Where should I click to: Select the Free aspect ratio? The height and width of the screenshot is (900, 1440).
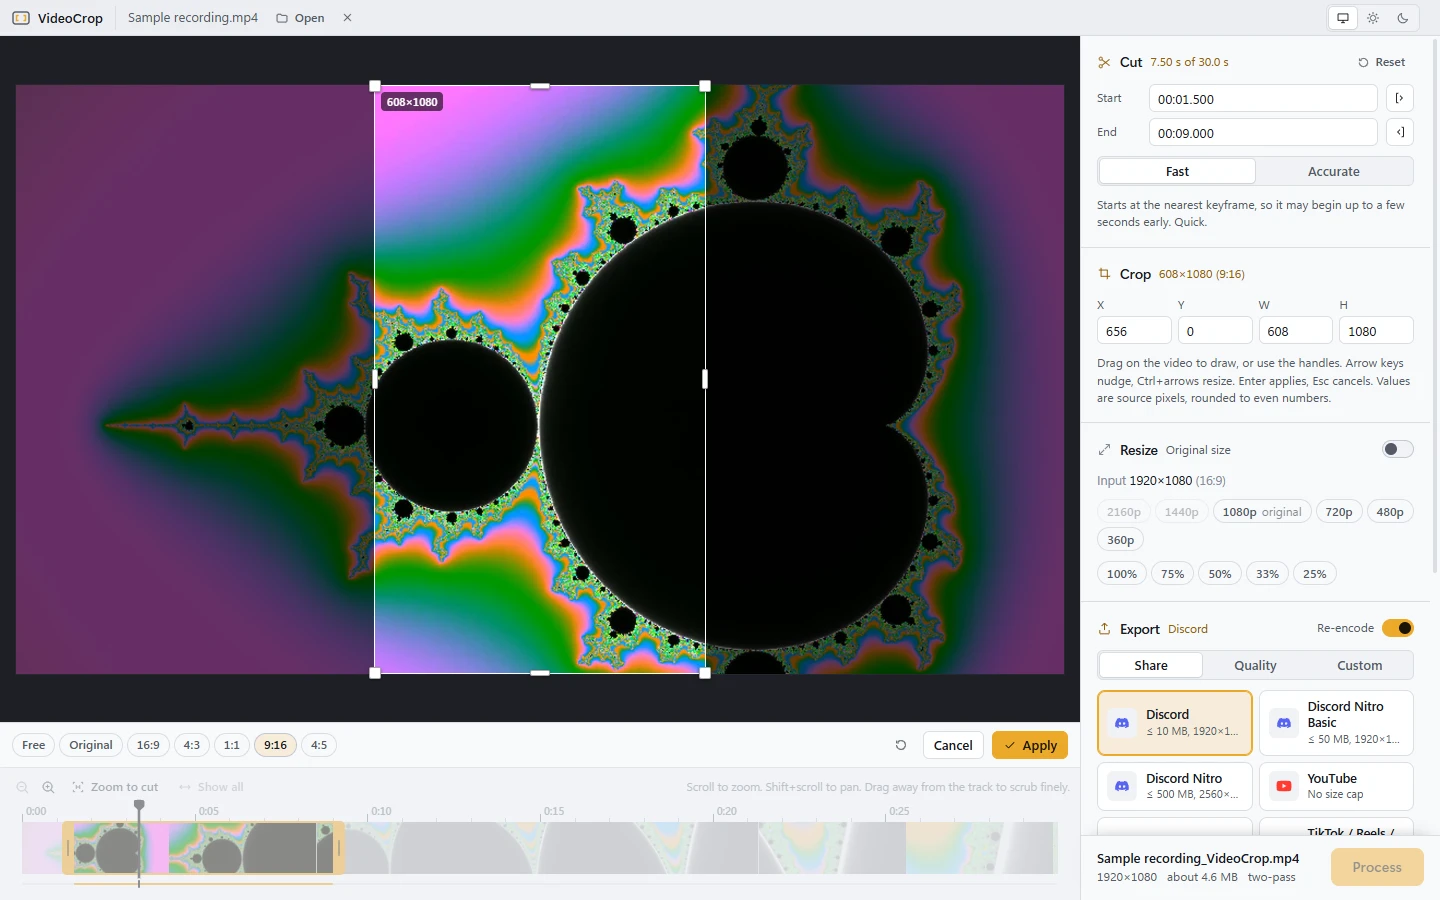(33, 745)
